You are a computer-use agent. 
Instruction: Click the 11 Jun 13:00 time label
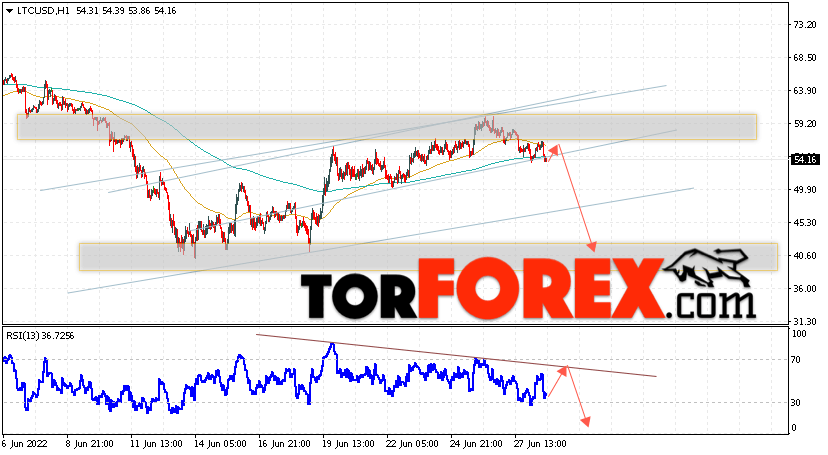156,444
